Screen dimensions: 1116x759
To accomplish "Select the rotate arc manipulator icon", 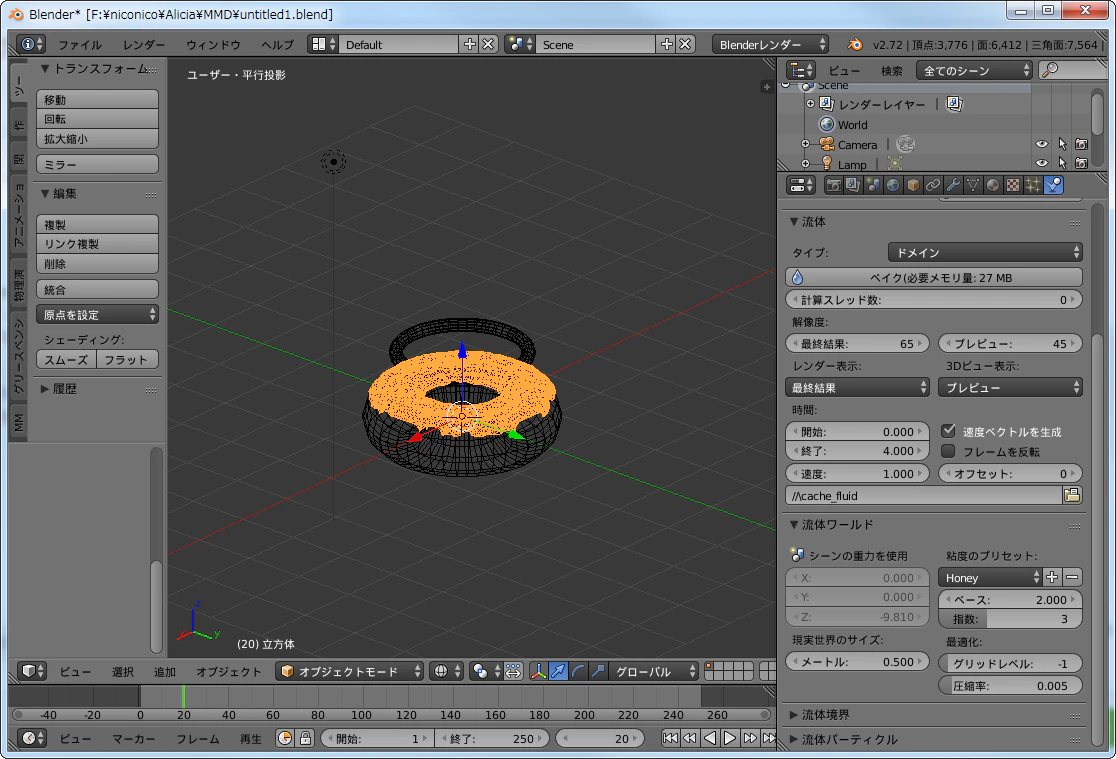I will 579,671.
